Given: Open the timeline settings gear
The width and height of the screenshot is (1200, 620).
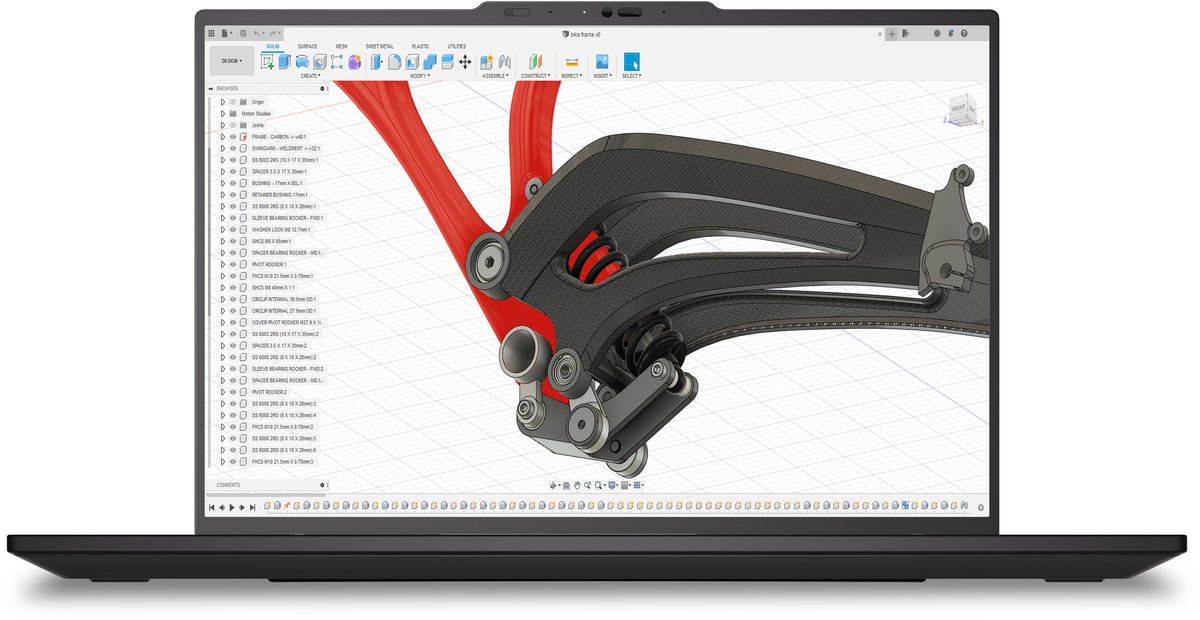Looking at the screenshot, I should coord(981,508).
